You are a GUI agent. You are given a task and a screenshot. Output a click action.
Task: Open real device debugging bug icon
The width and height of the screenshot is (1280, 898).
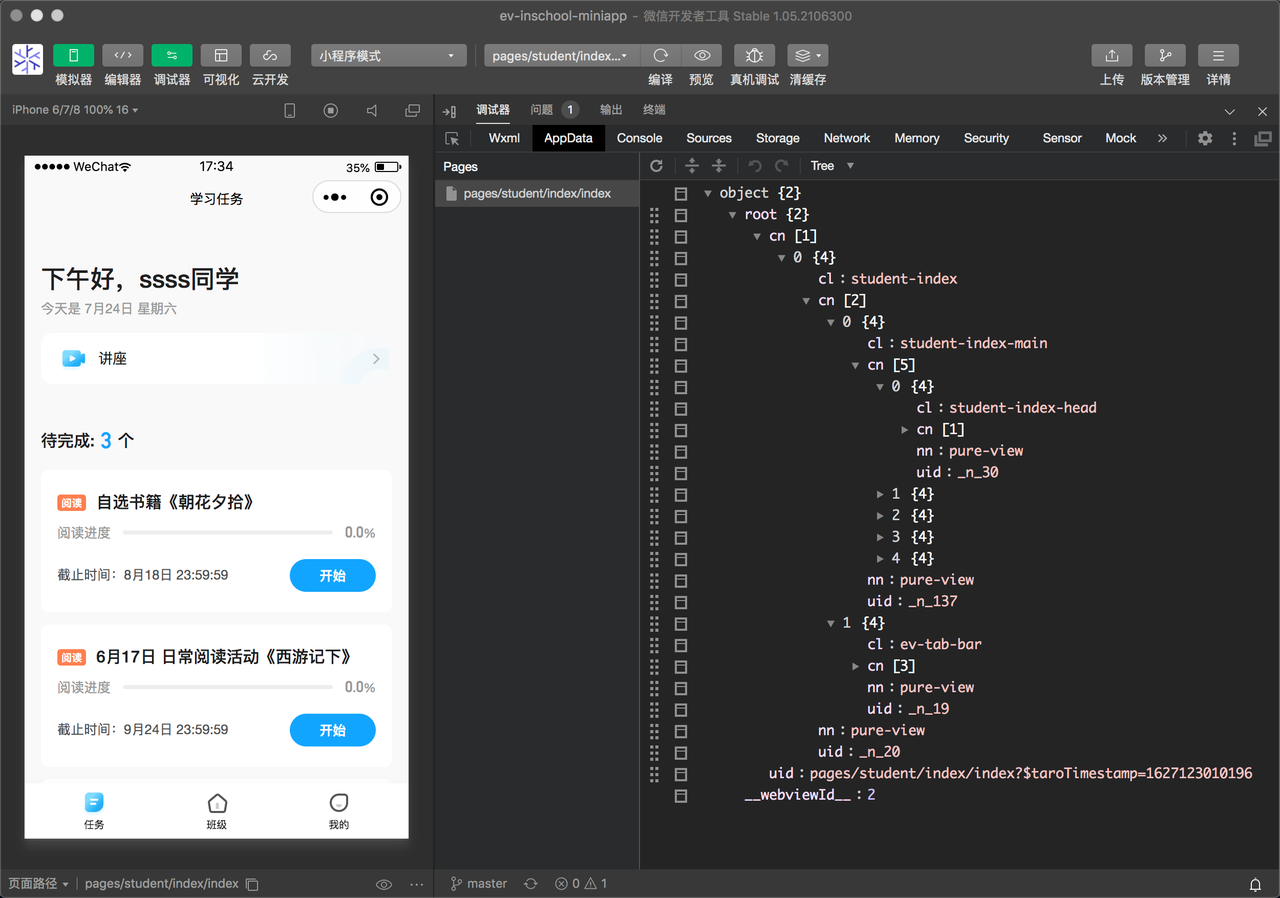pos(754,56)
